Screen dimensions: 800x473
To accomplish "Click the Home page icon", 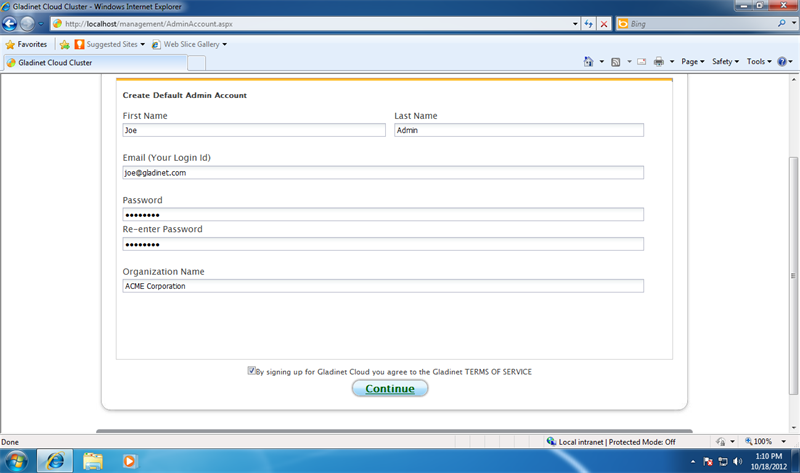I will coord(588,62).
